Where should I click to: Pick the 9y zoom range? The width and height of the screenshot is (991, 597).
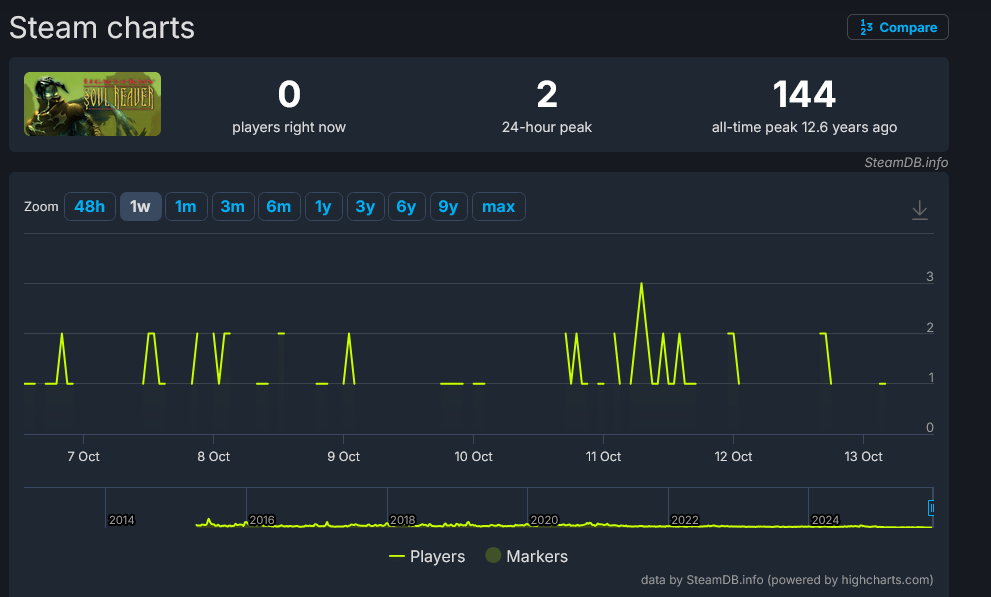448,207
